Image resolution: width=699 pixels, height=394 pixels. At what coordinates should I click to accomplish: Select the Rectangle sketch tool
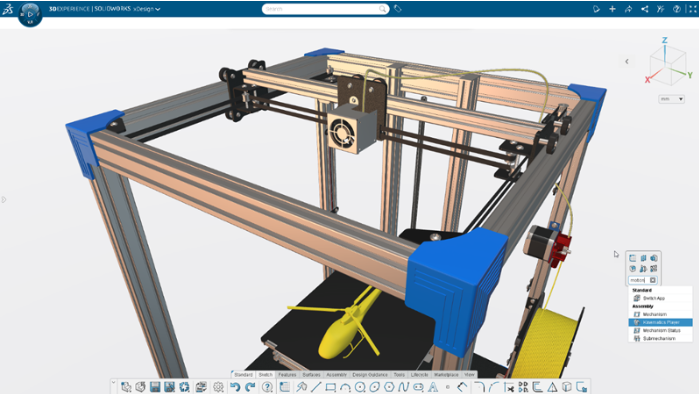click(x=330, y=387)
